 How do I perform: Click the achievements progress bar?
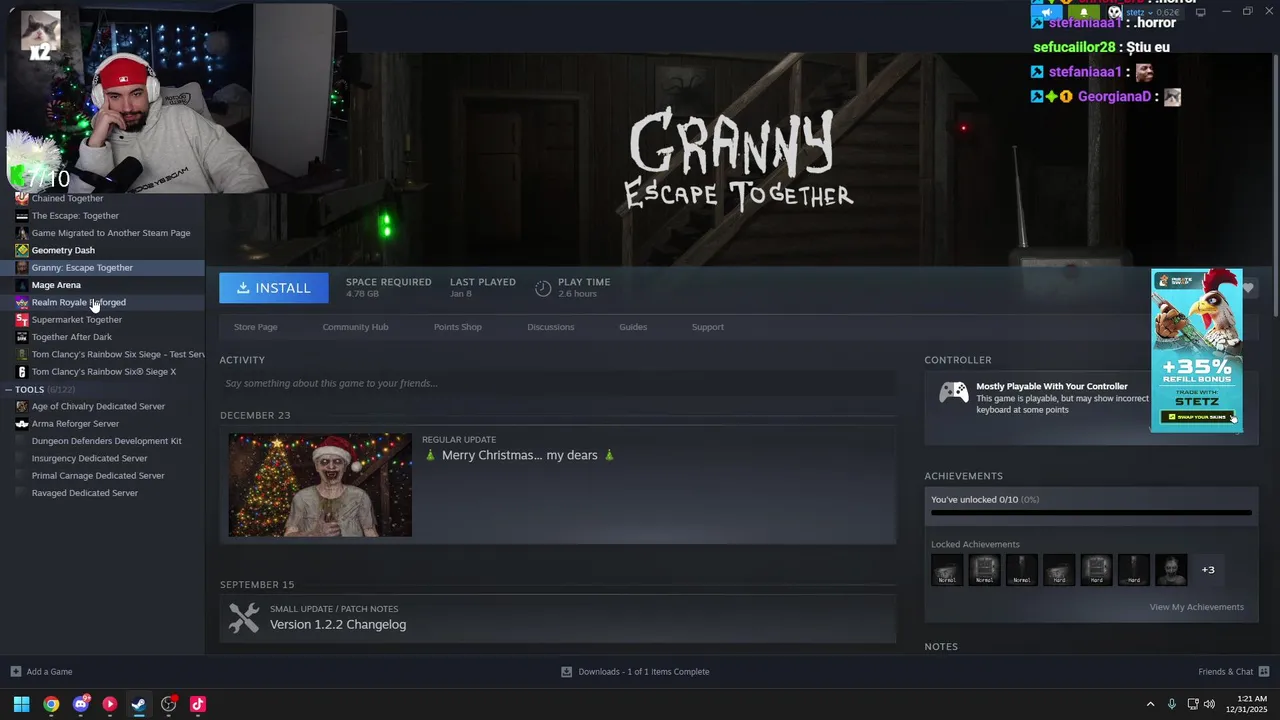click(x=1091, y=513)
